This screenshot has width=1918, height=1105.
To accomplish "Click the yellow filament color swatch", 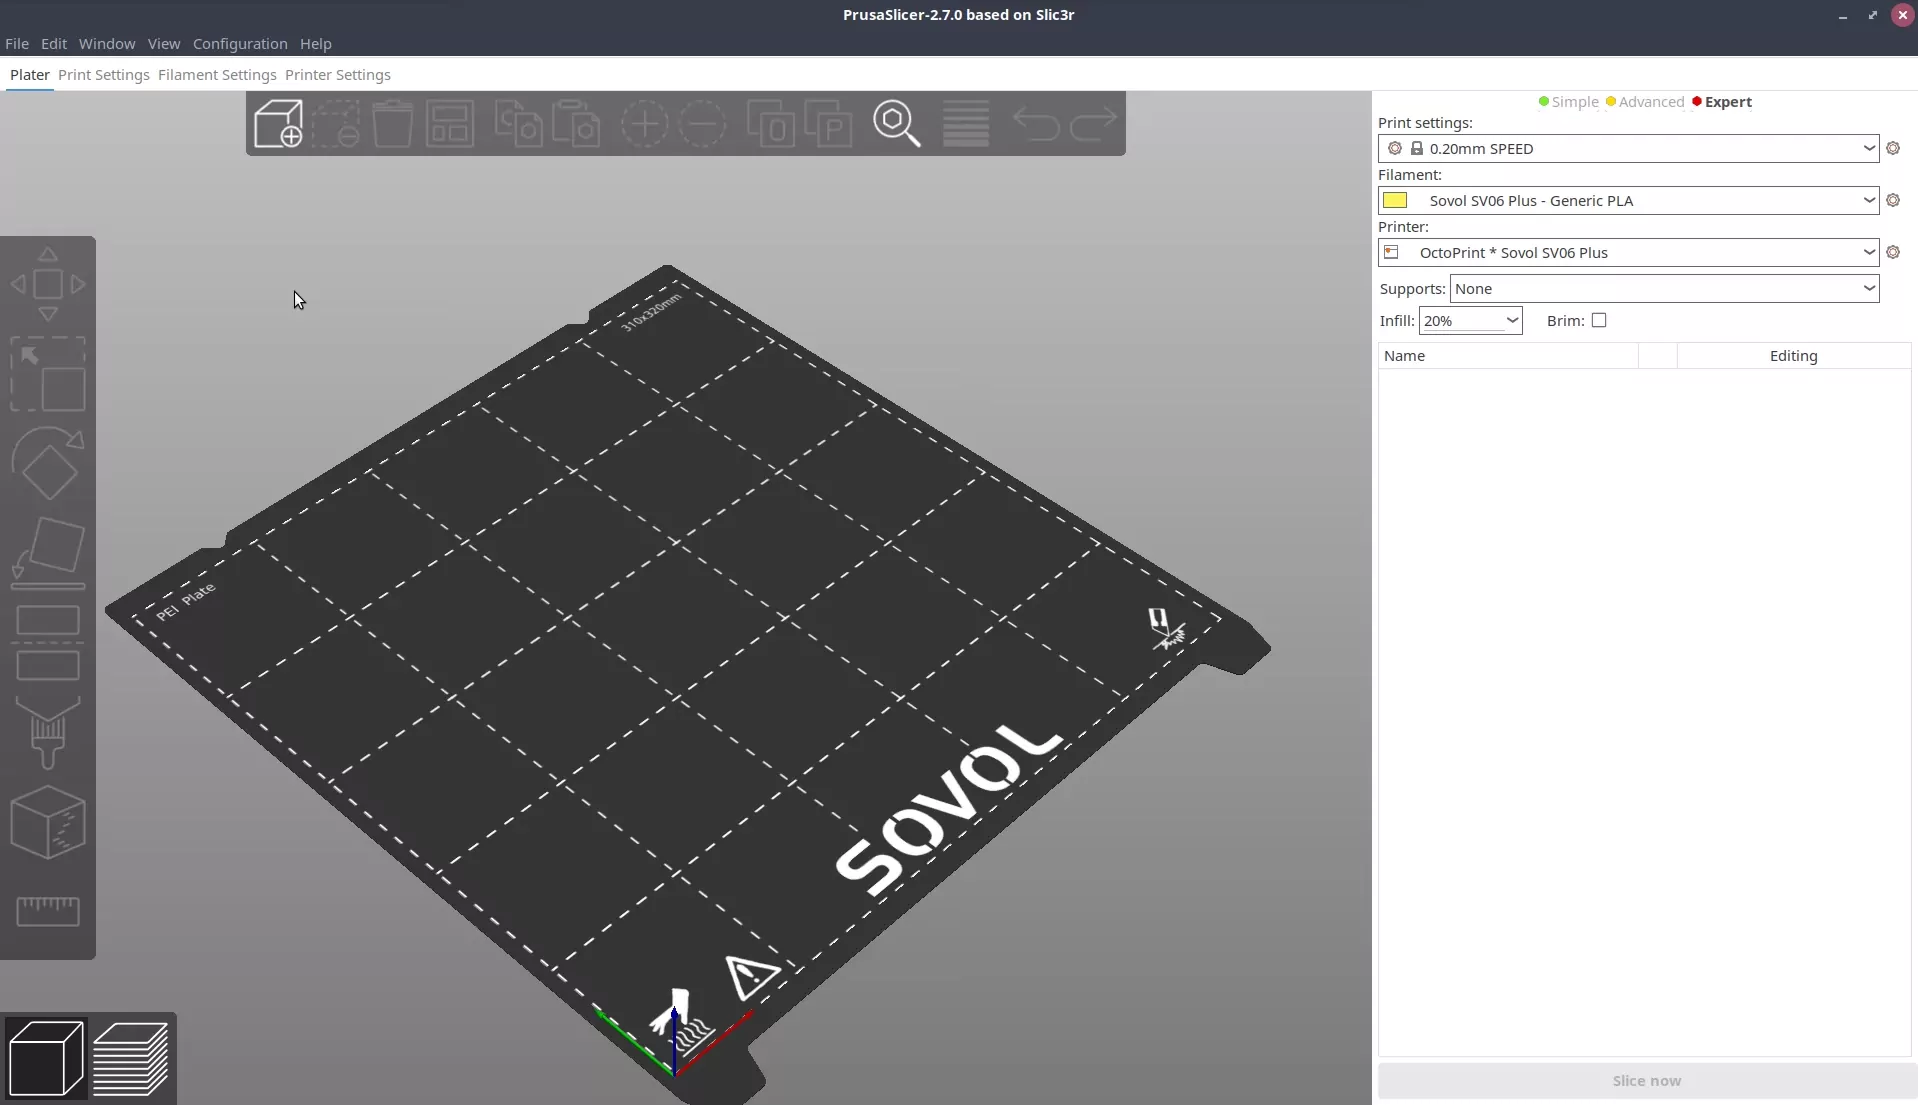I will (1395, 201).
